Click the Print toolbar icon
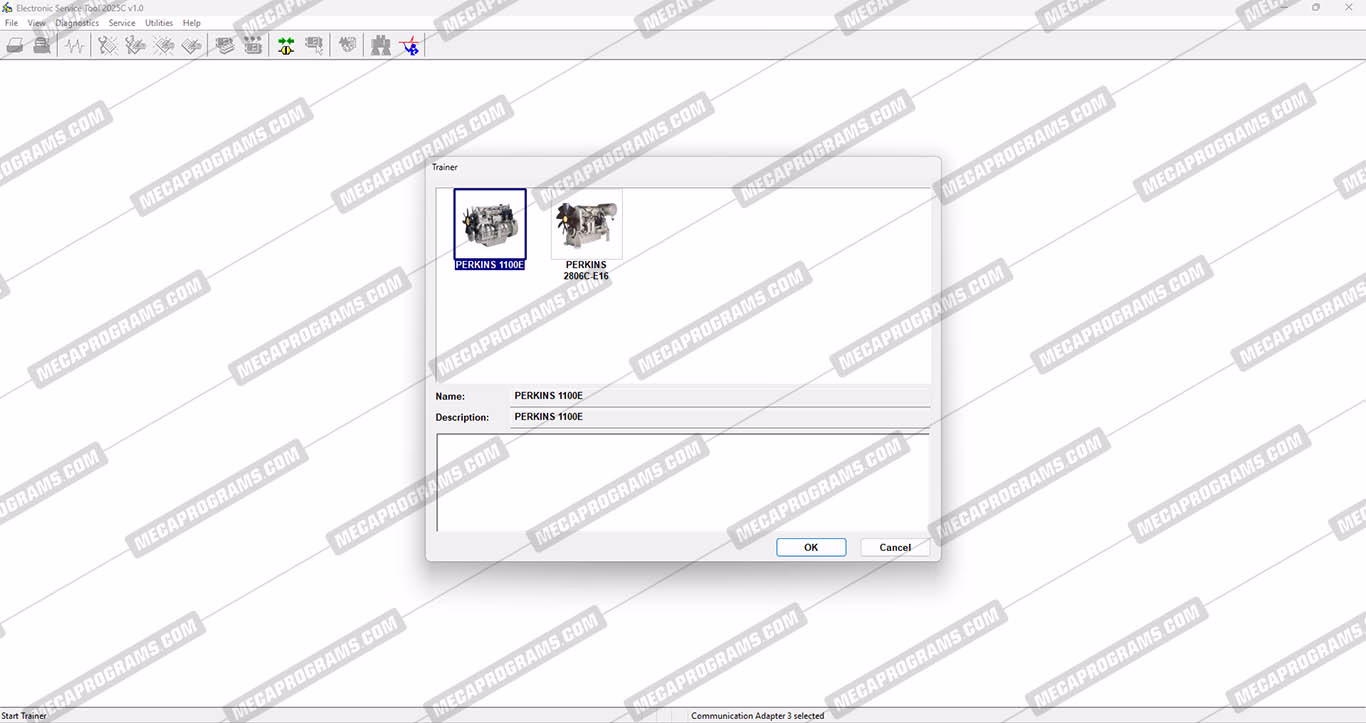 click(x=42, y=45)
